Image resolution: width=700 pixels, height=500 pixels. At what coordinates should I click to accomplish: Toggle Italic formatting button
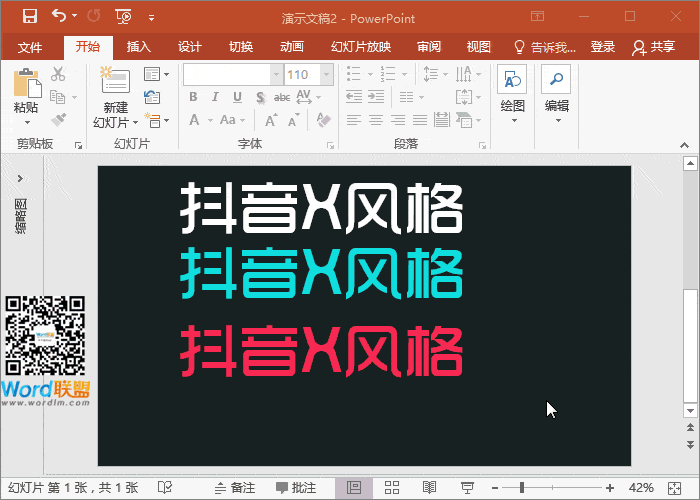(x=215, y=97)
